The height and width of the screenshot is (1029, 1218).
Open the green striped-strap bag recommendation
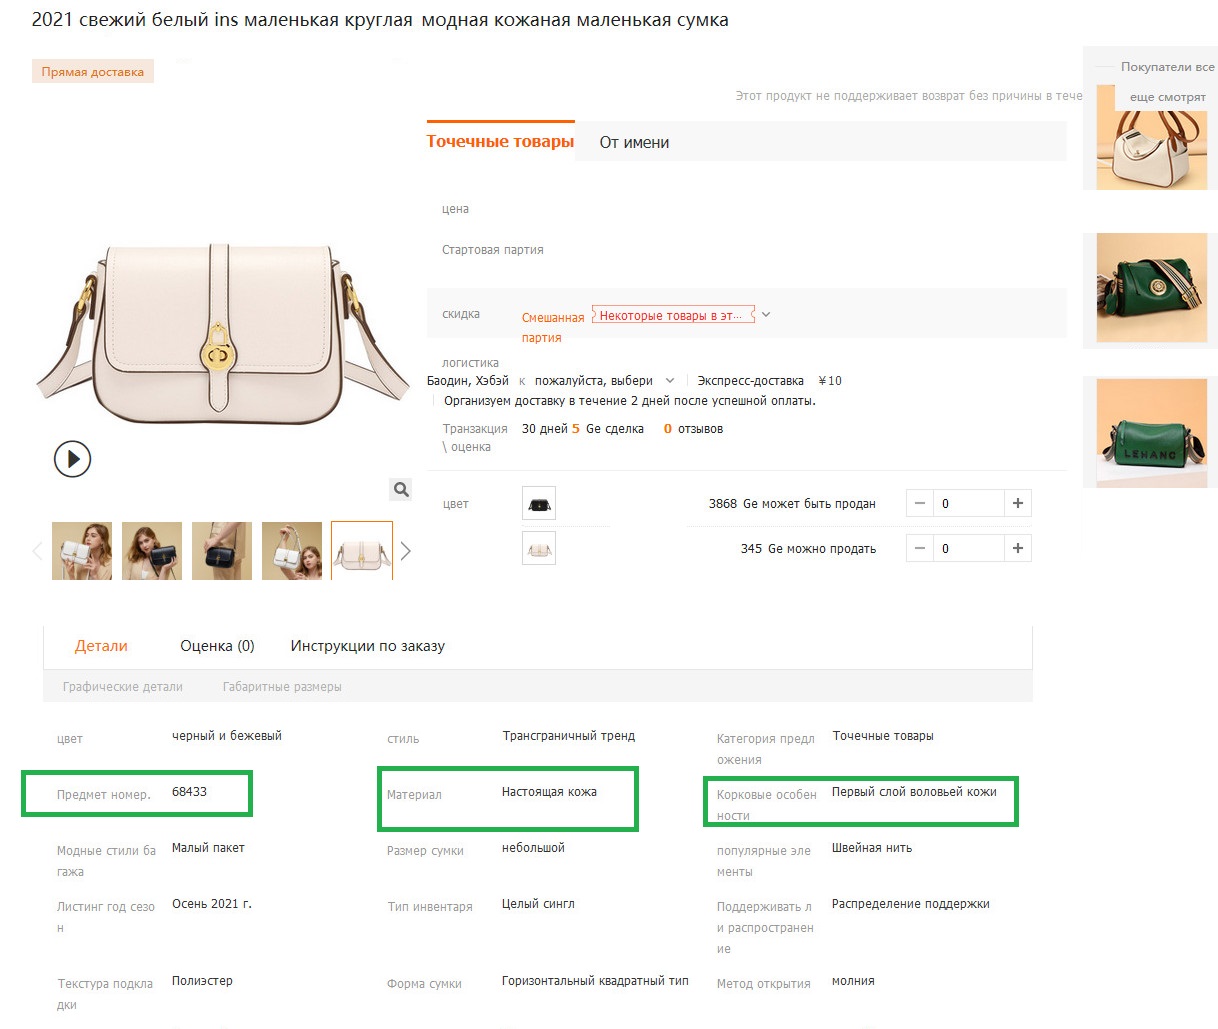tap(1151, 287)
